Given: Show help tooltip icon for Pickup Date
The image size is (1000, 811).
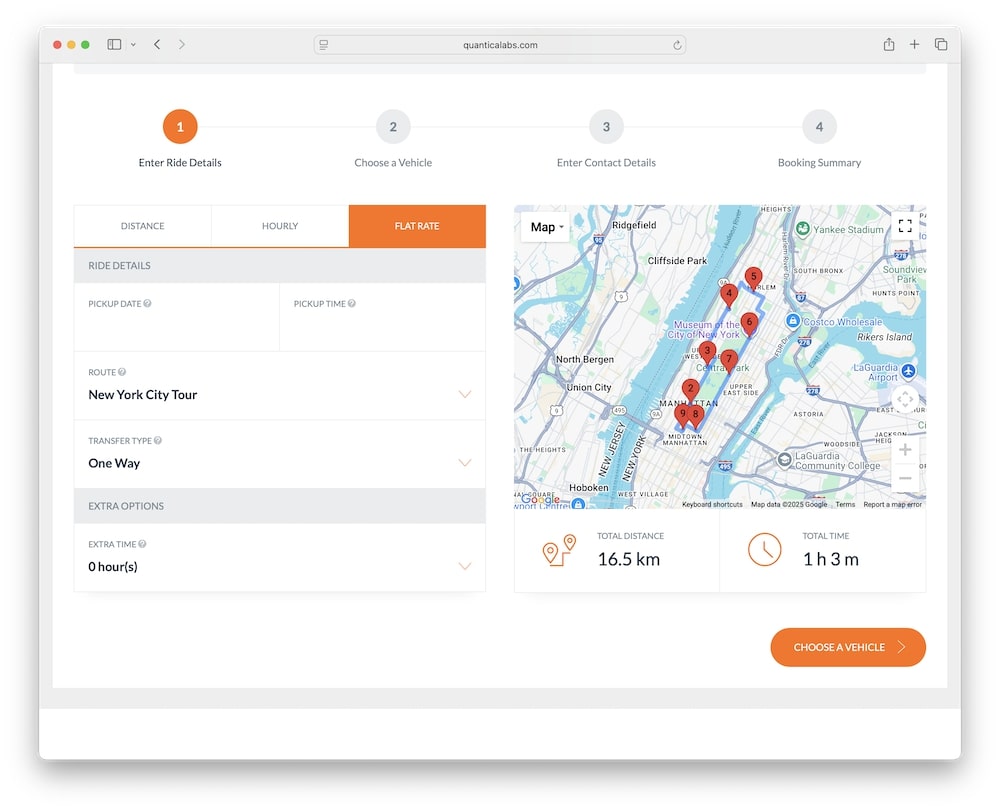Looking at the screenshot, I should click(x=147, y=303).
